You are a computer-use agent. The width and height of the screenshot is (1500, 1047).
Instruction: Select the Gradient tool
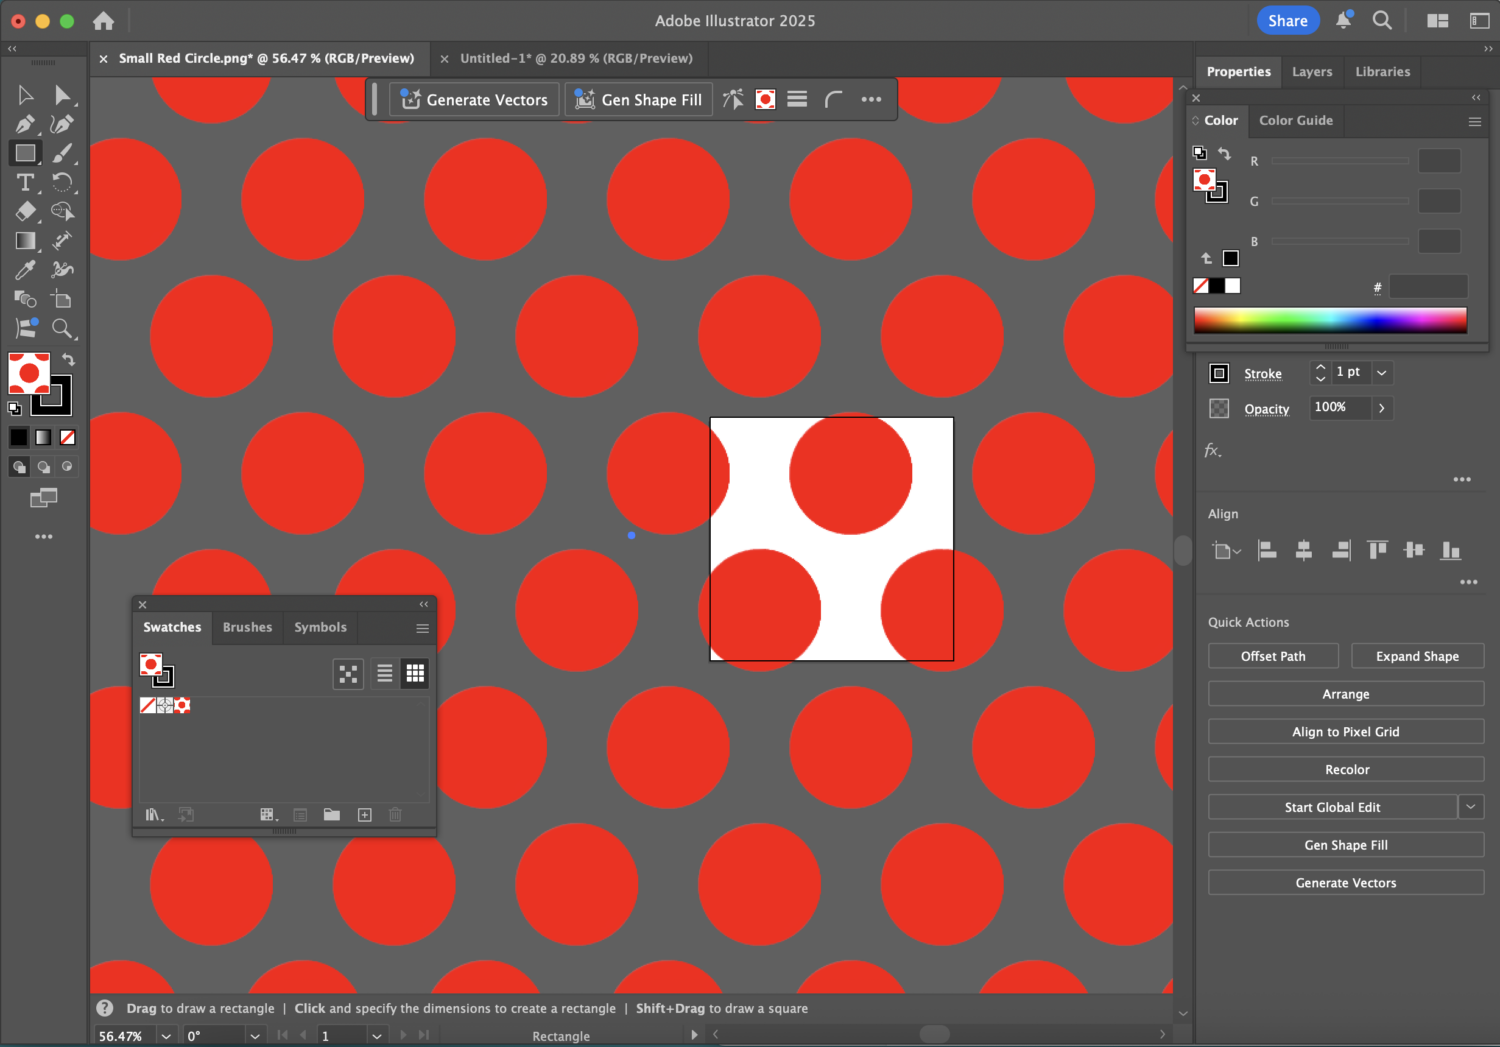click(x=25, y=240)
